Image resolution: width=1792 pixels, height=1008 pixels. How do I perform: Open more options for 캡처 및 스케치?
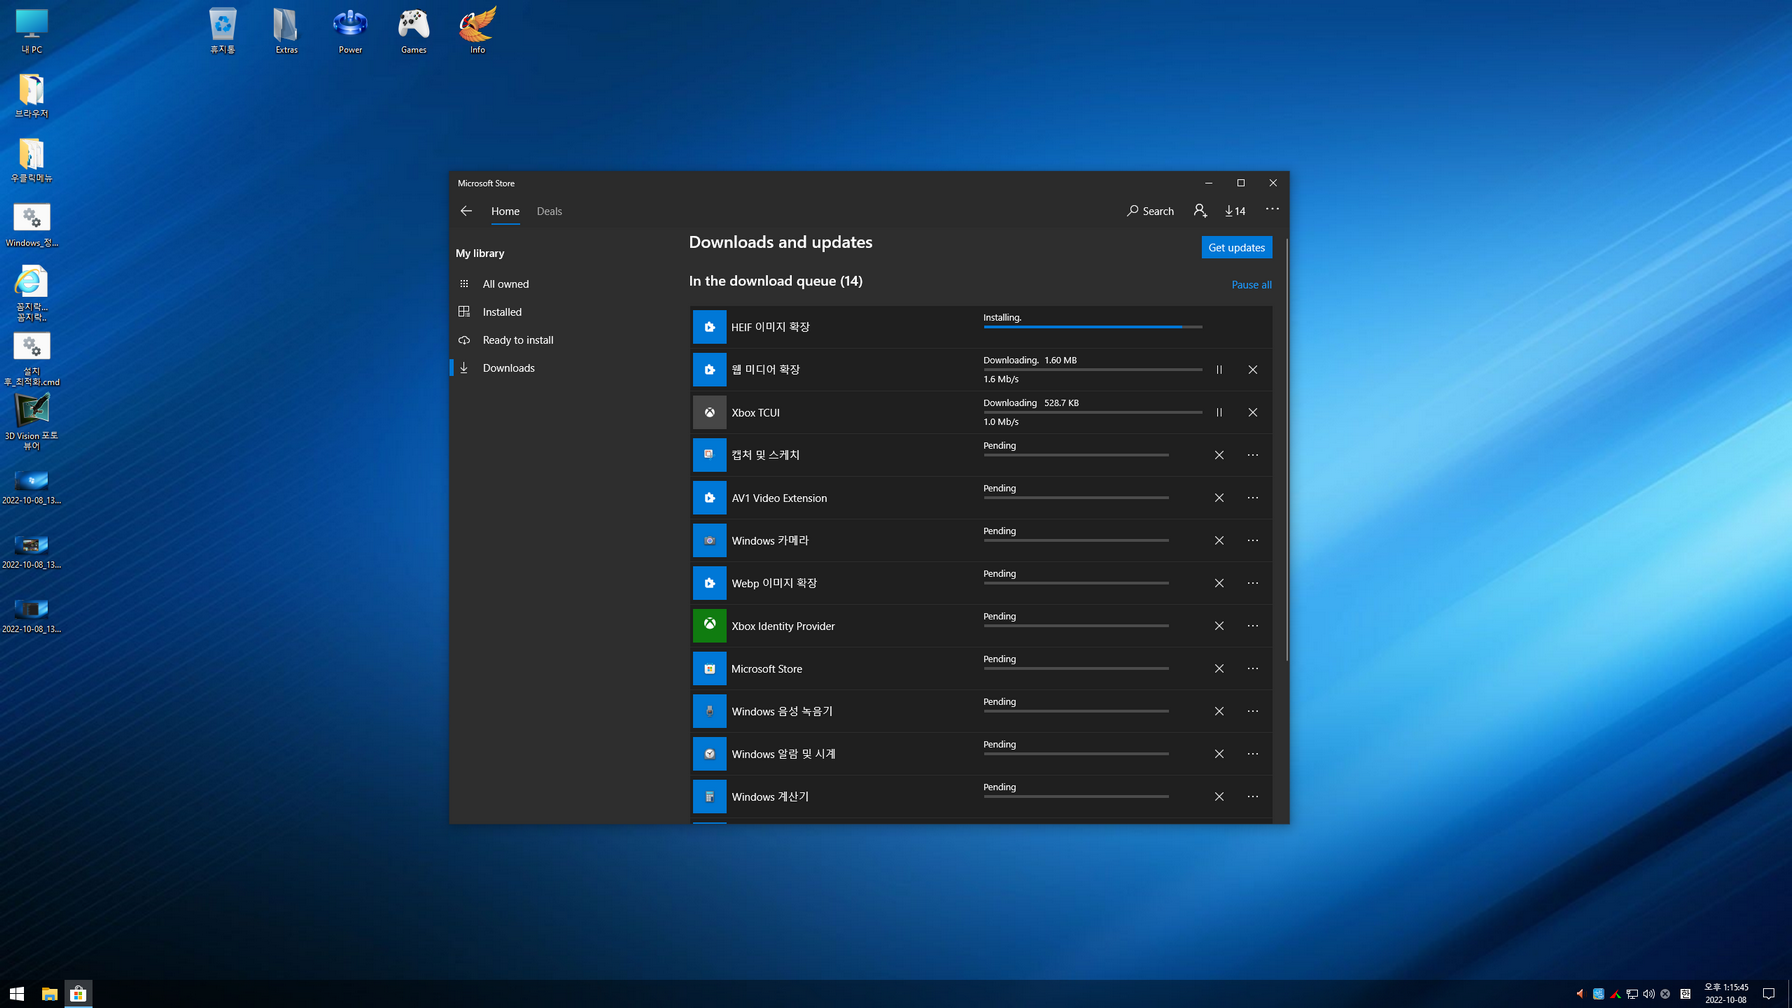[1252, 455]
